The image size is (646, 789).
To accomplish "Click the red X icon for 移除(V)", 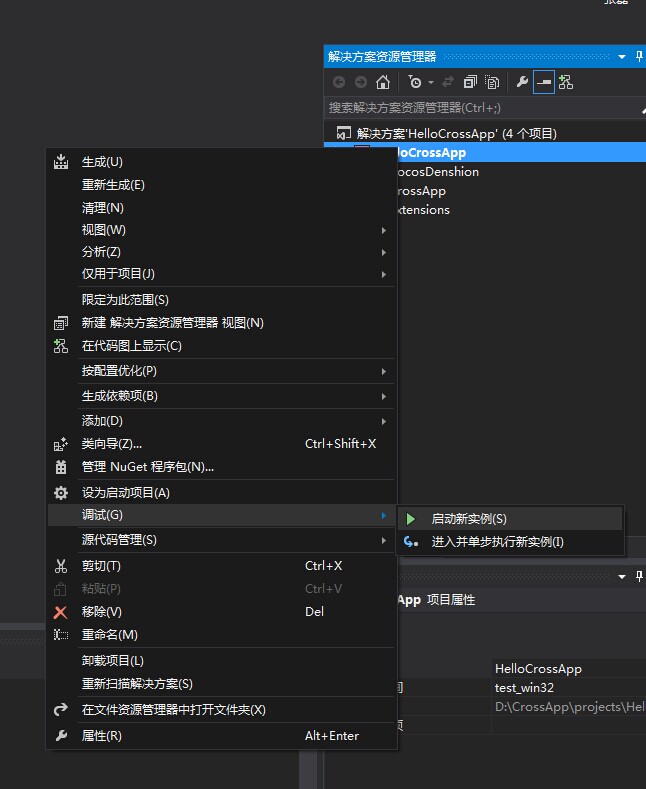I will 61,612.
